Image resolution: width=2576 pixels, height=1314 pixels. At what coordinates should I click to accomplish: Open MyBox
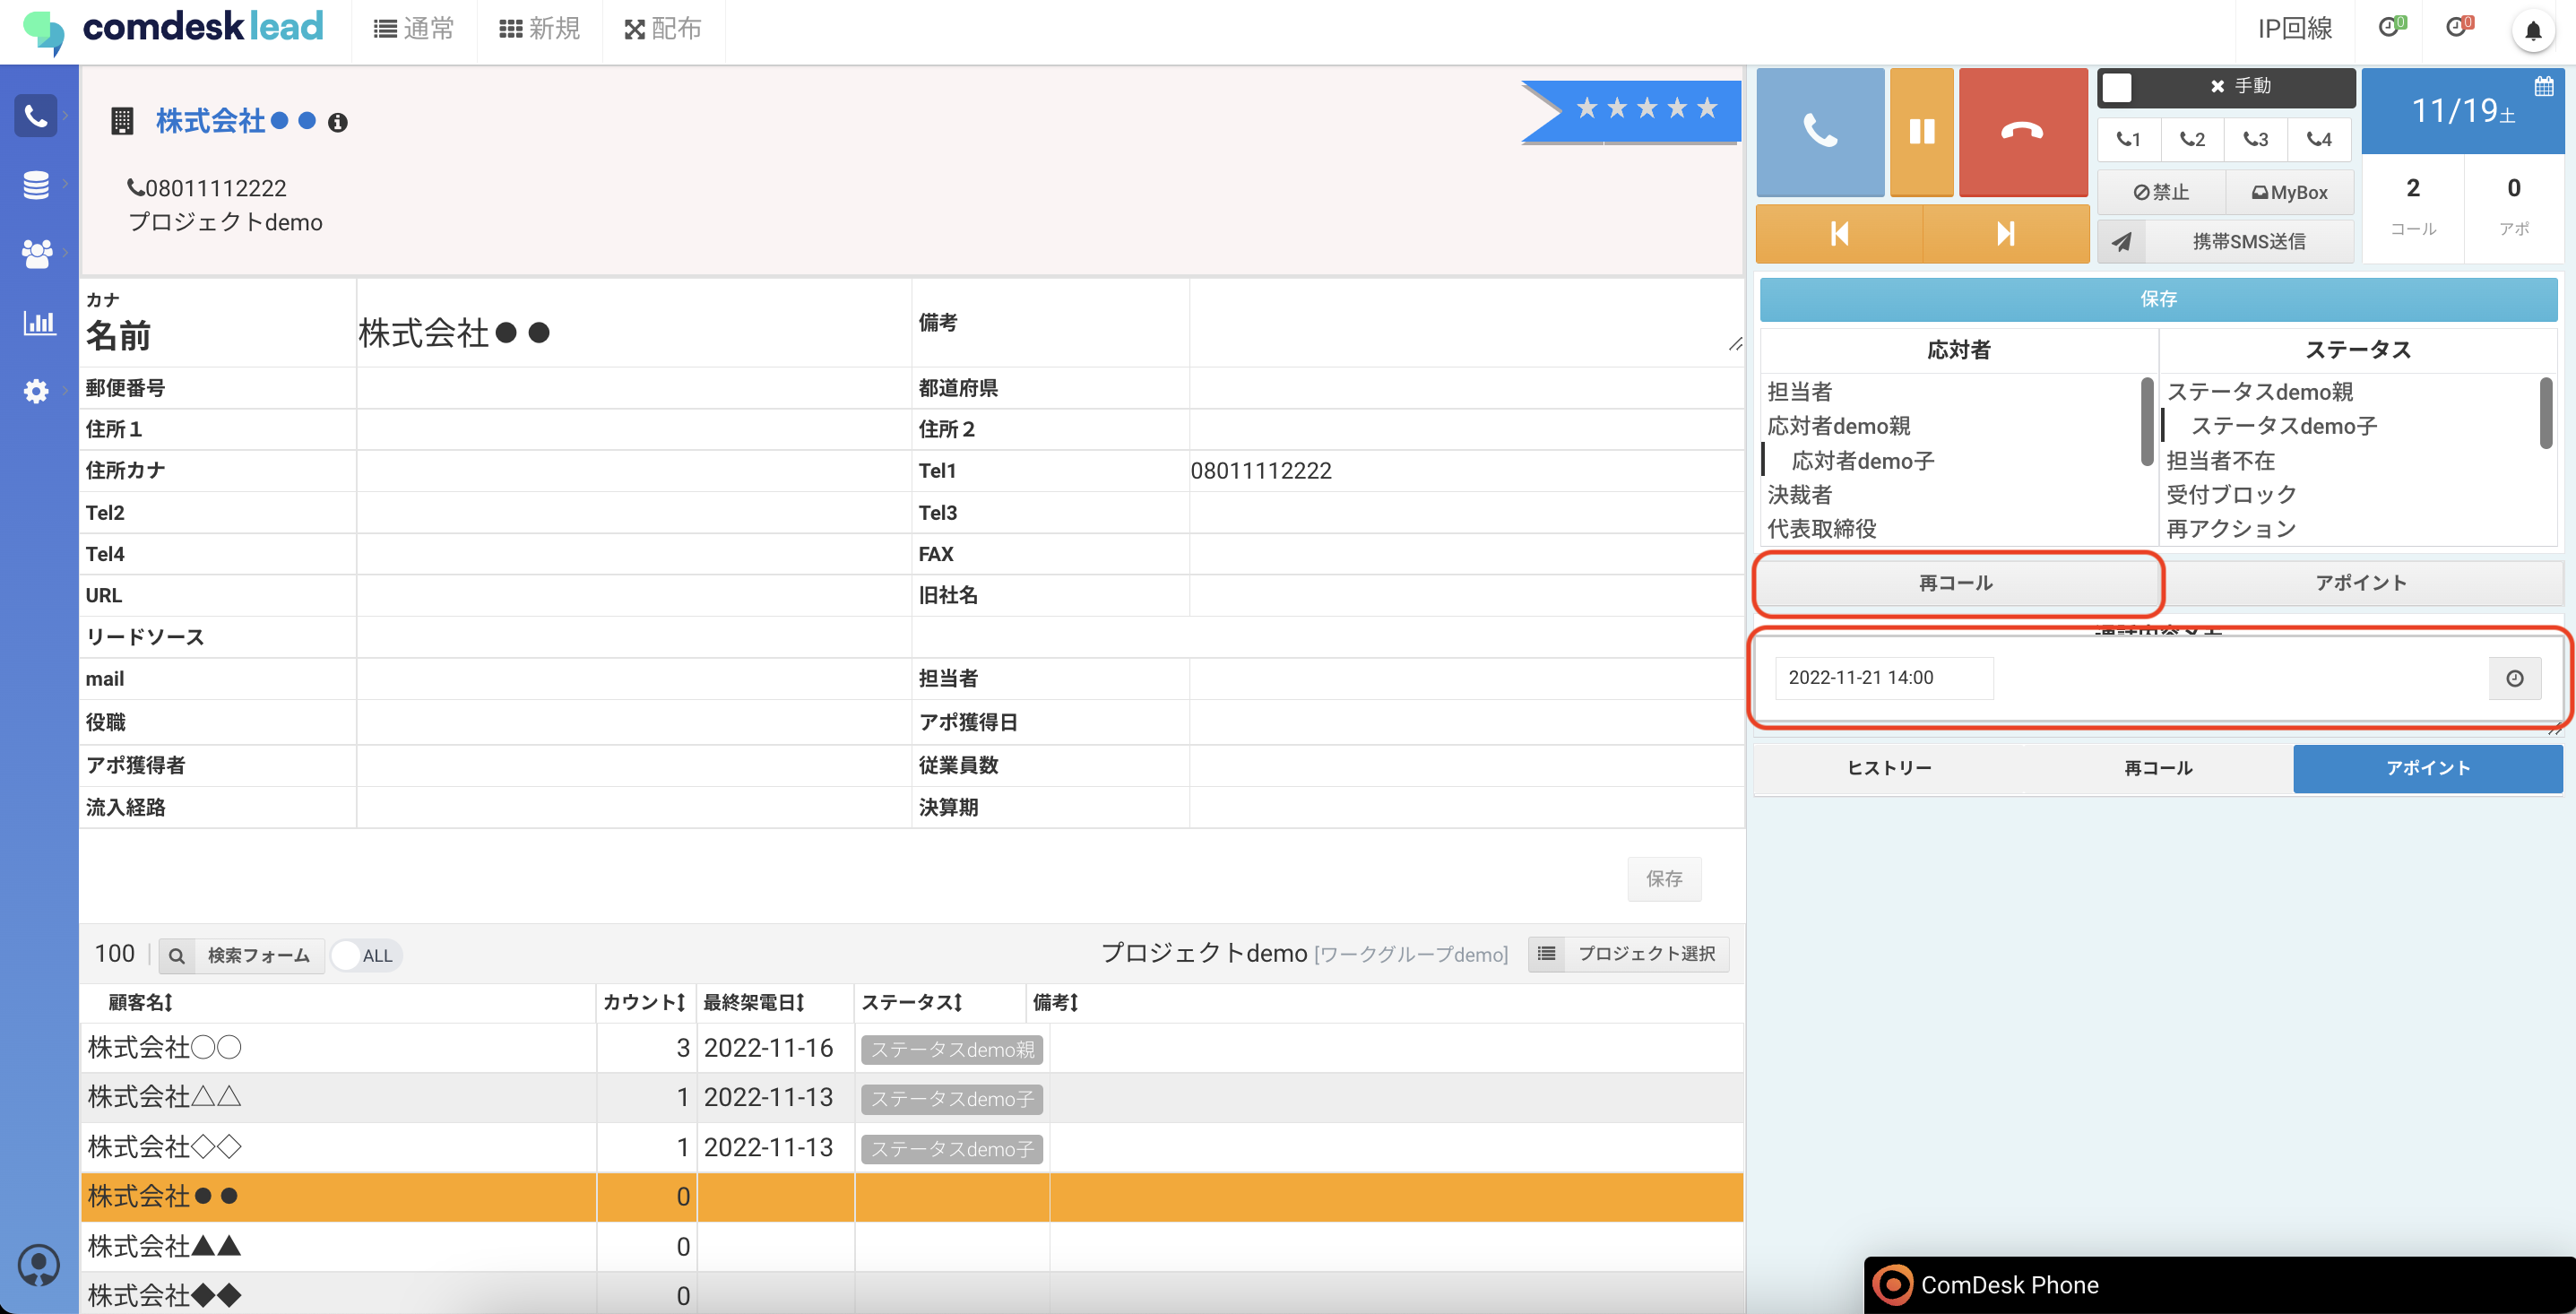coord(2289,192)
